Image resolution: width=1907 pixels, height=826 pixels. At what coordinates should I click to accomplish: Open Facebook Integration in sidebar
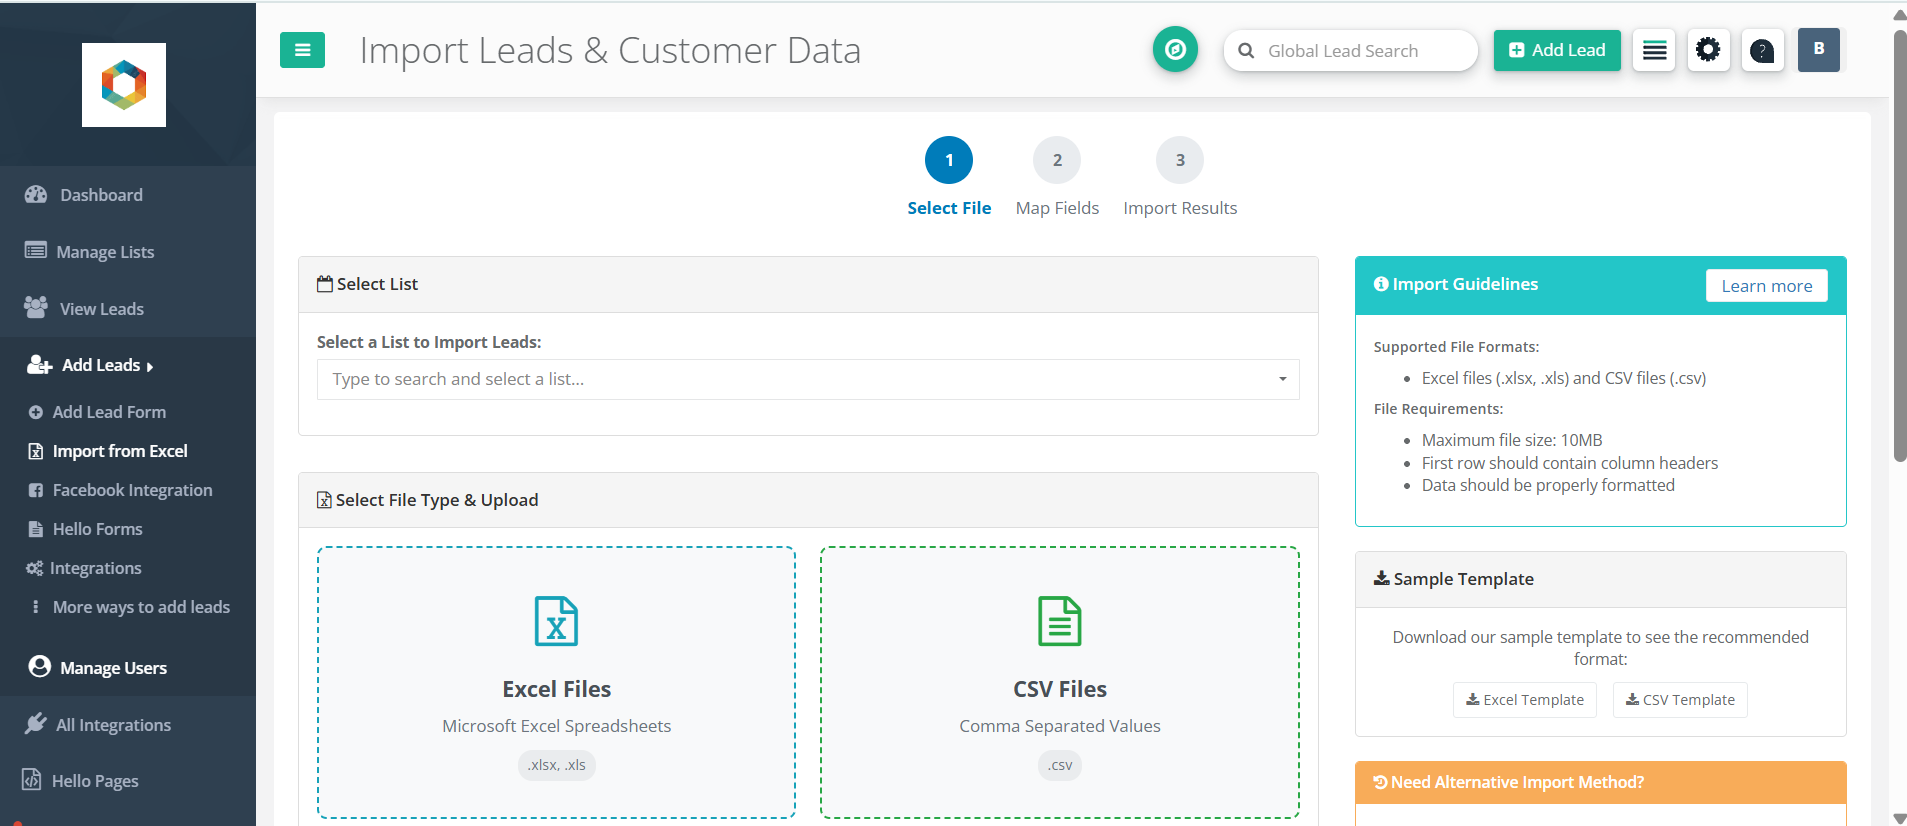132,490
